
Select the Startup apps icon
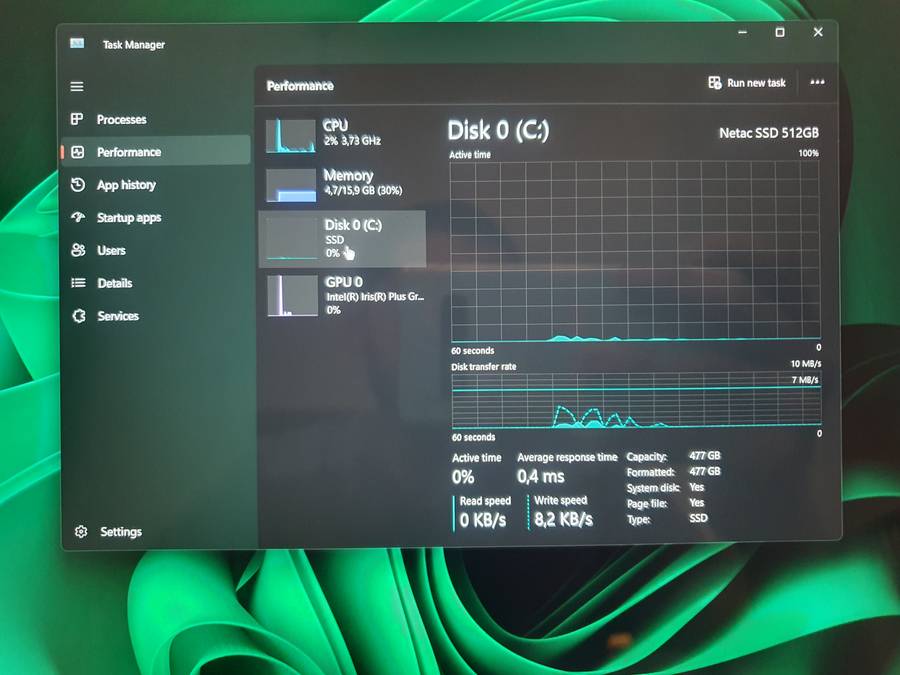pos(77,217)
